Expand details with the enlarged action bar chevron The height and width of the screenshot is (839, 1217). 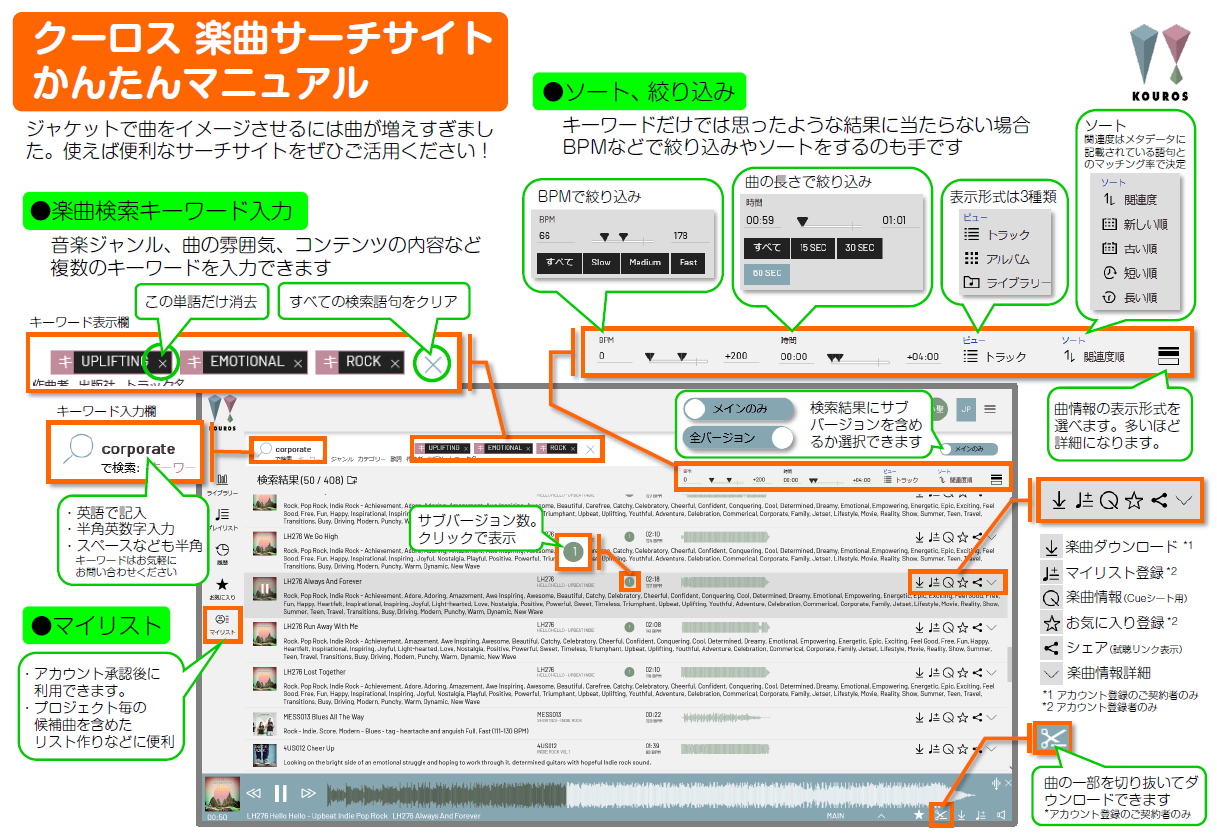point(1185,500)
